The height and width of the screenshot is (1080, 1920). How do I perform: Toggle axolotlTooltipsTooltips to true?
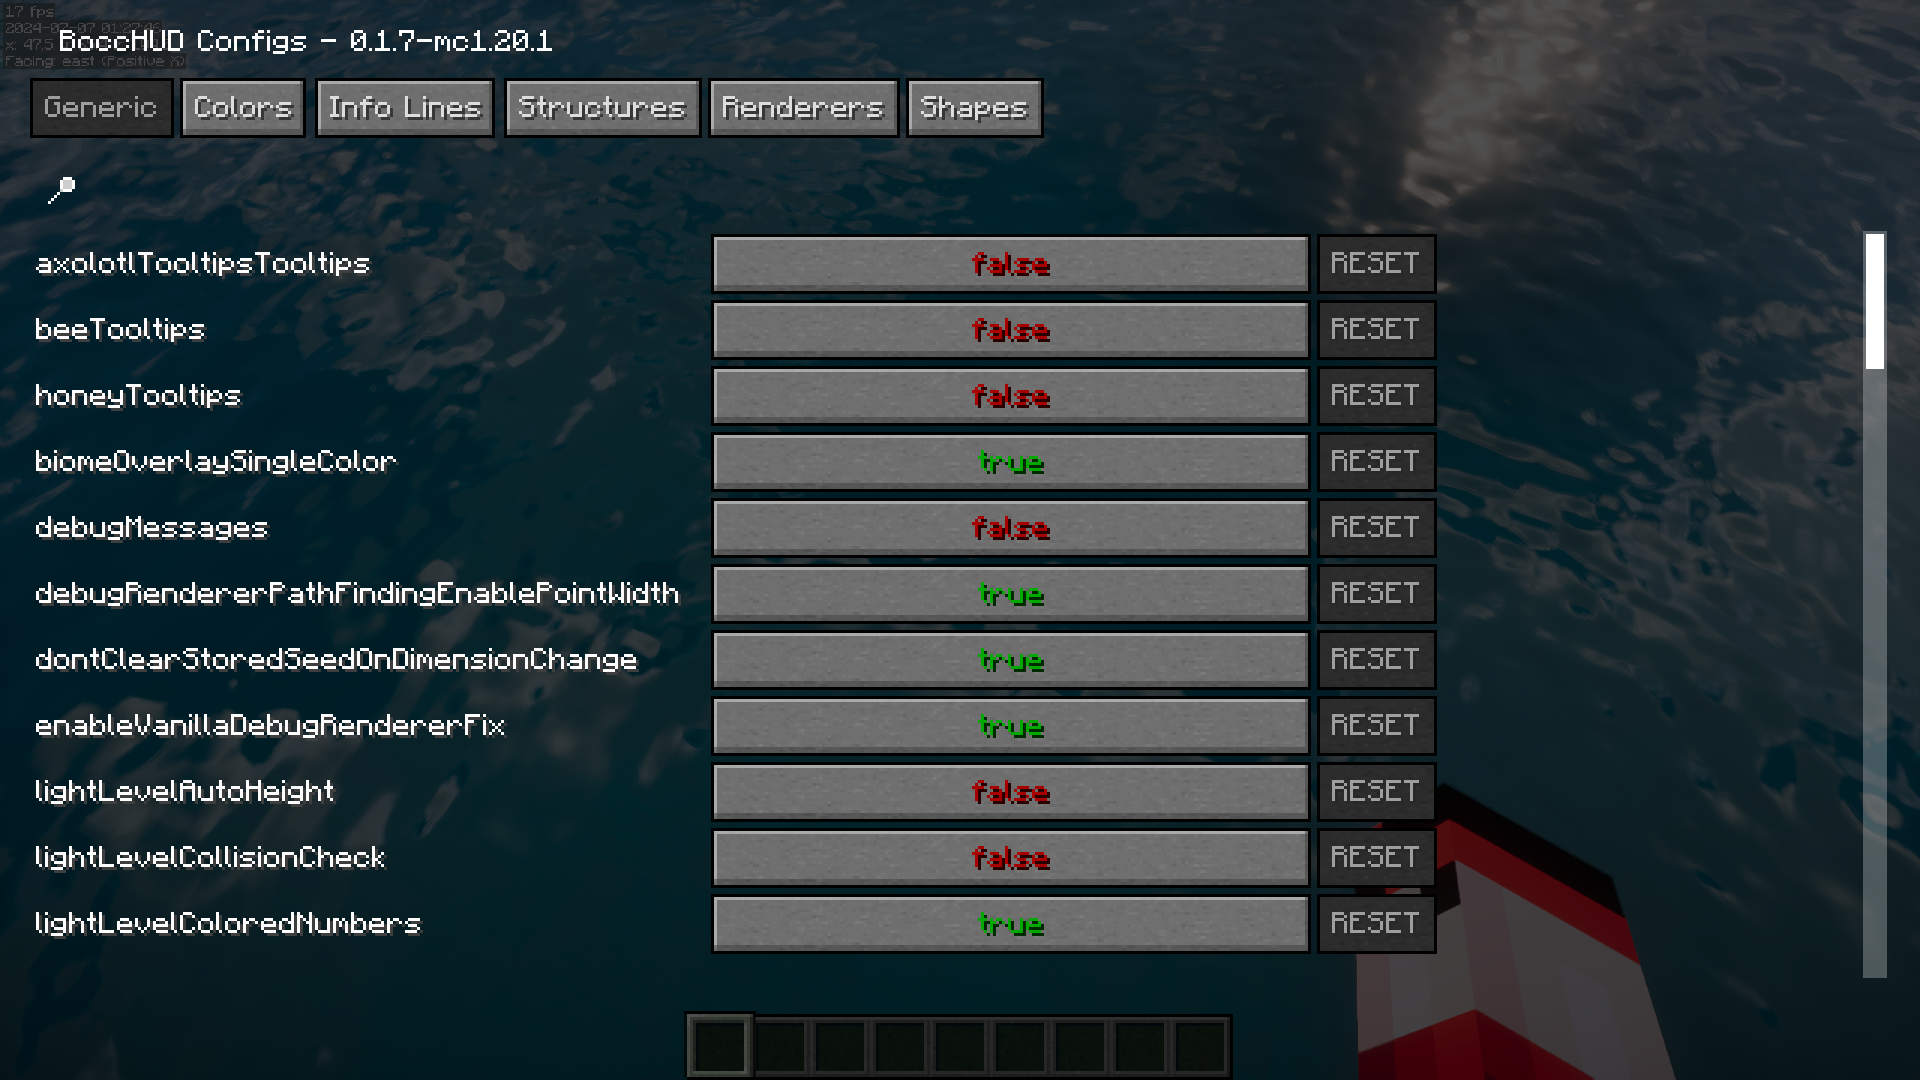coord(1010,262)
